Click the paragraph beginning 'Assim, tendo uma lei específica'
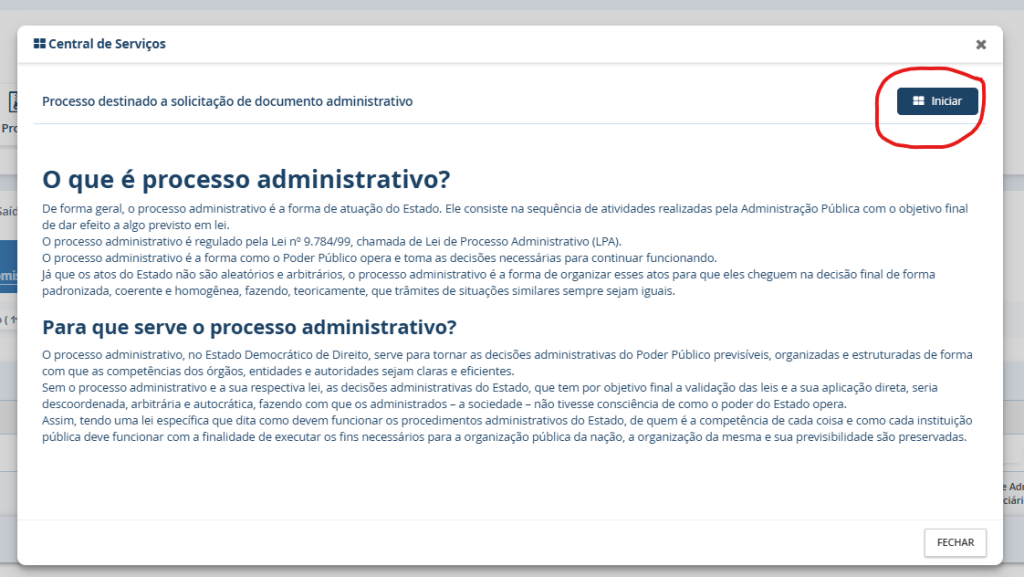The height and width of the screenshot is (577, 1024). (x=507, y=429)
